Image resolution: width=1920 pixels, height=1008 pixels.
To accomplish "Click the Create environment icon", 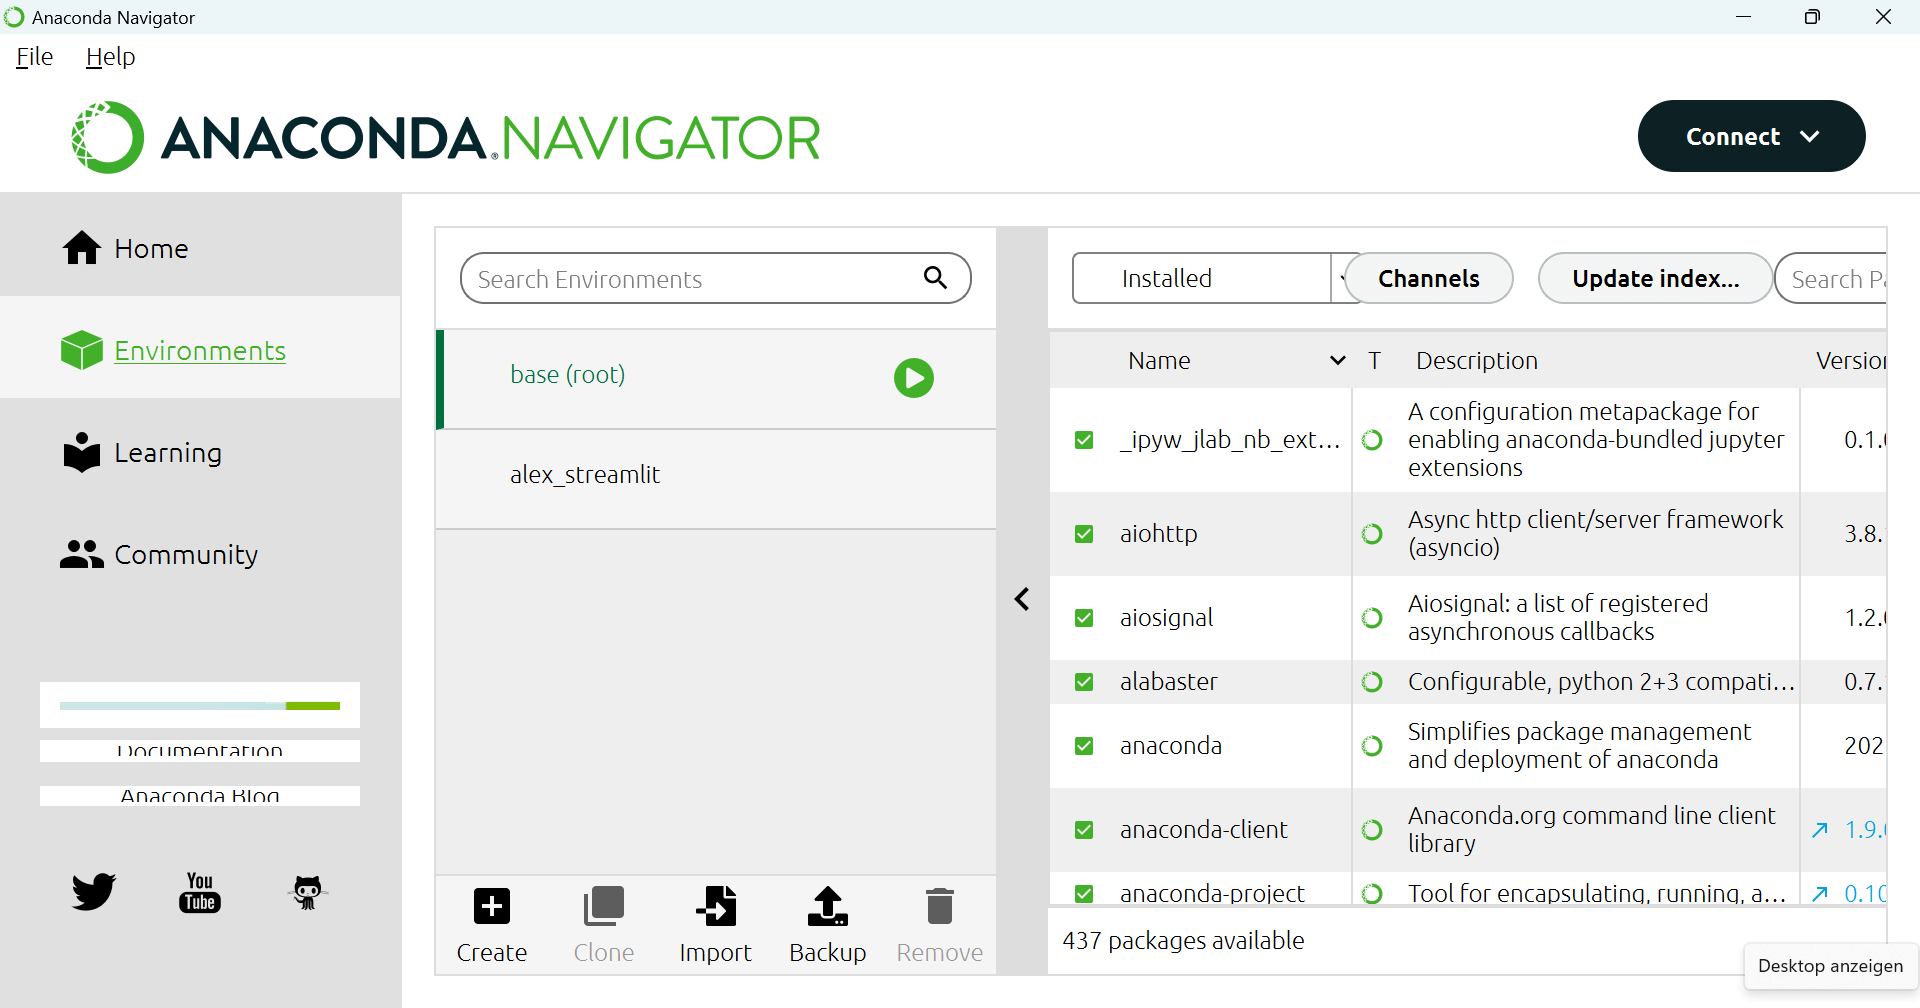I will pyautogui.click(x=491, y=907).
